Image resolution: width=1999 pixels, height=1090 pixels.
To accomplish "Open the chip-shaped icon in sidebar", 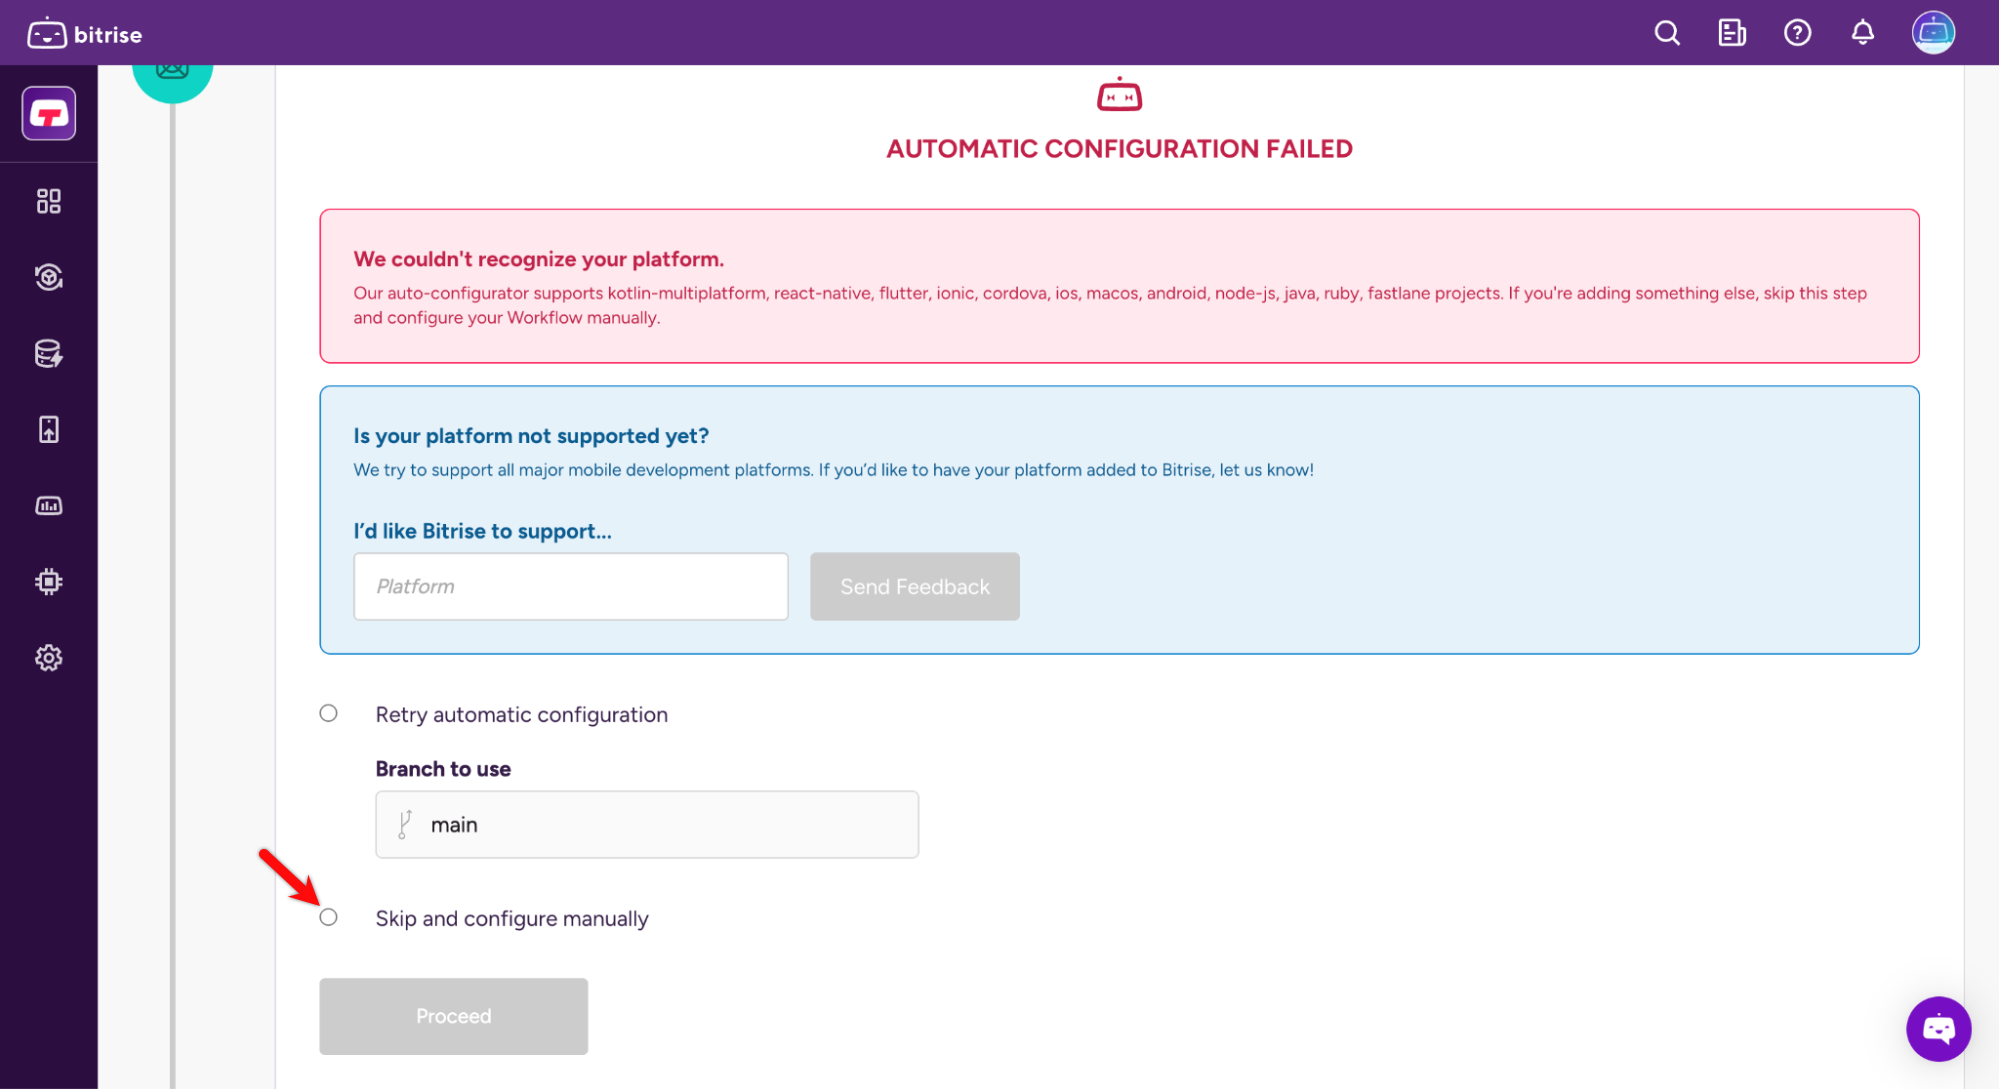I will 49,582.
